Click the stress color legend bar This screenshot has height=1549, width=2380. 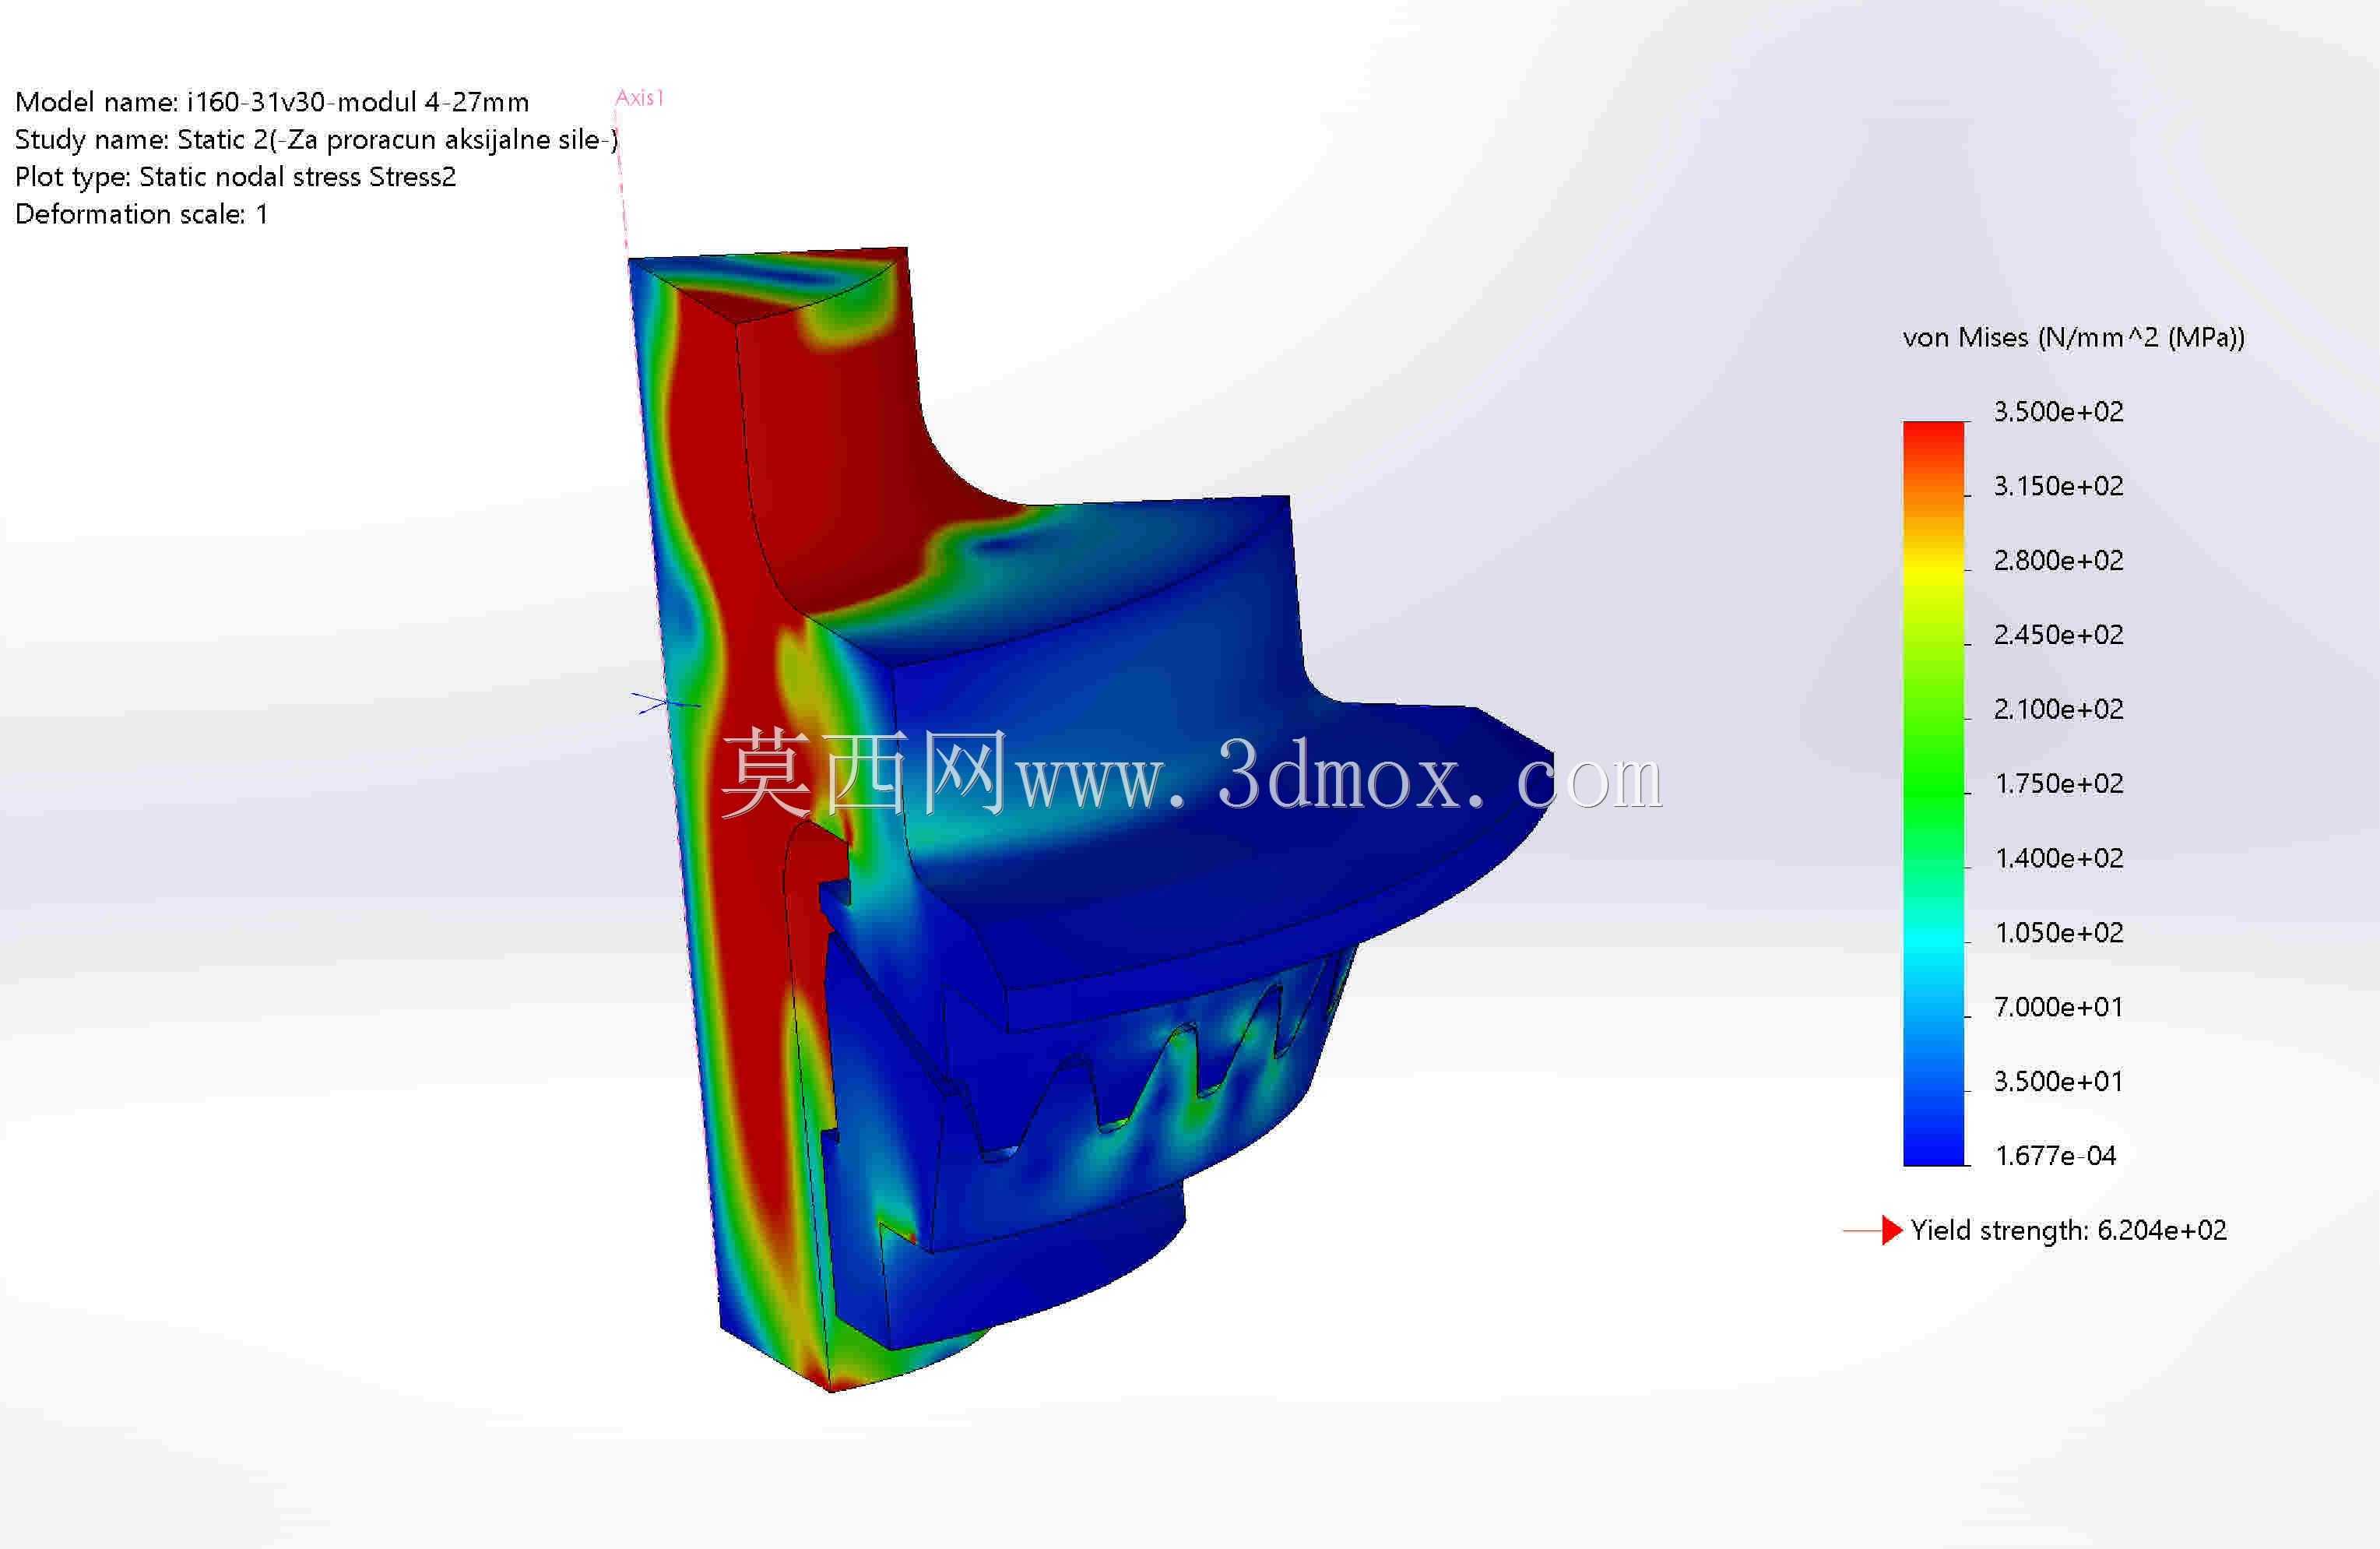[x=1933, y=793]
